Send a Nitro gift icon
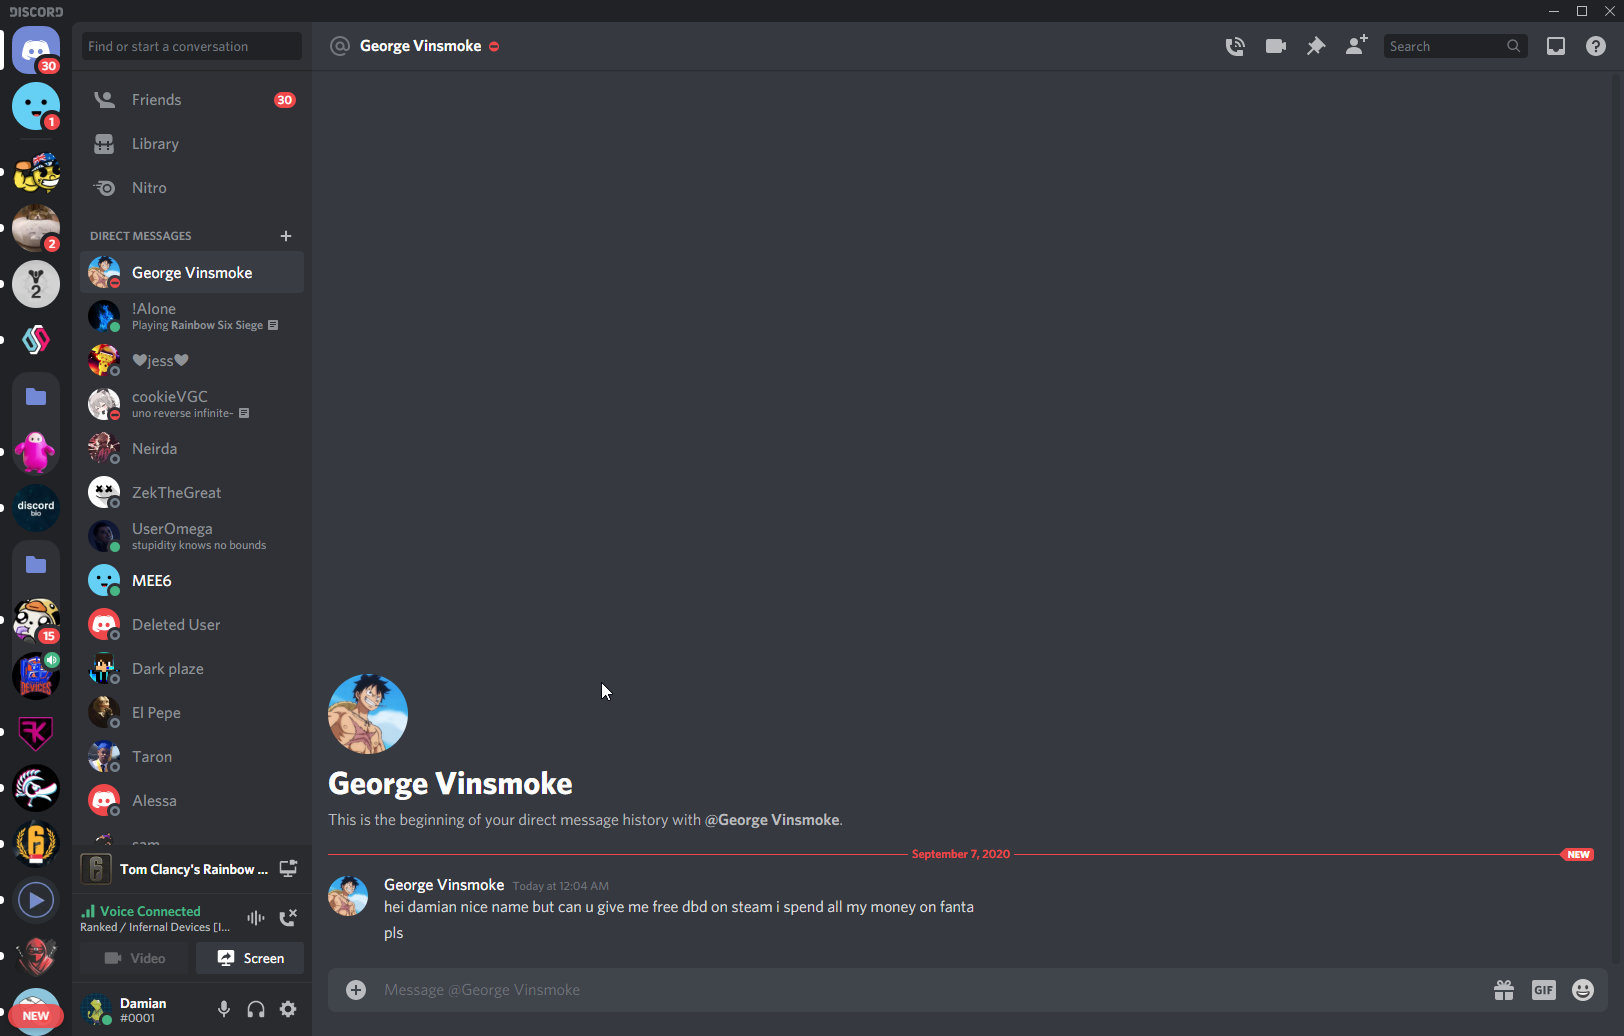The height and width of the screenshot is (1036, 1624). point(1504,990)
